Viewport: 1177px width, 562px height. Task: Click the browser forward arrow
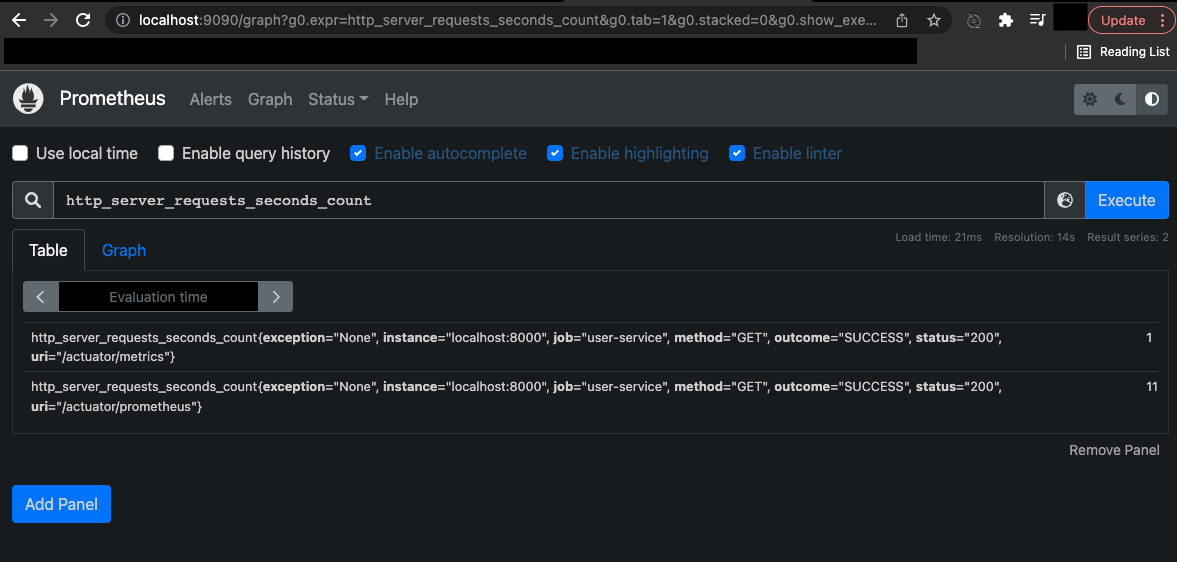coord(51,20)
